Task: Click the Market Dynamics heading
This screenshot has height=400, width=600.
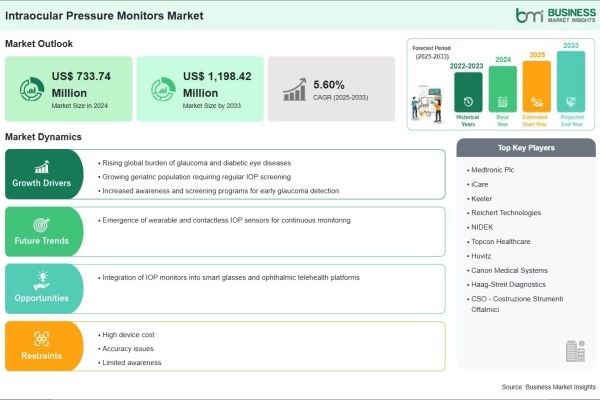Action: click(43, 137)
